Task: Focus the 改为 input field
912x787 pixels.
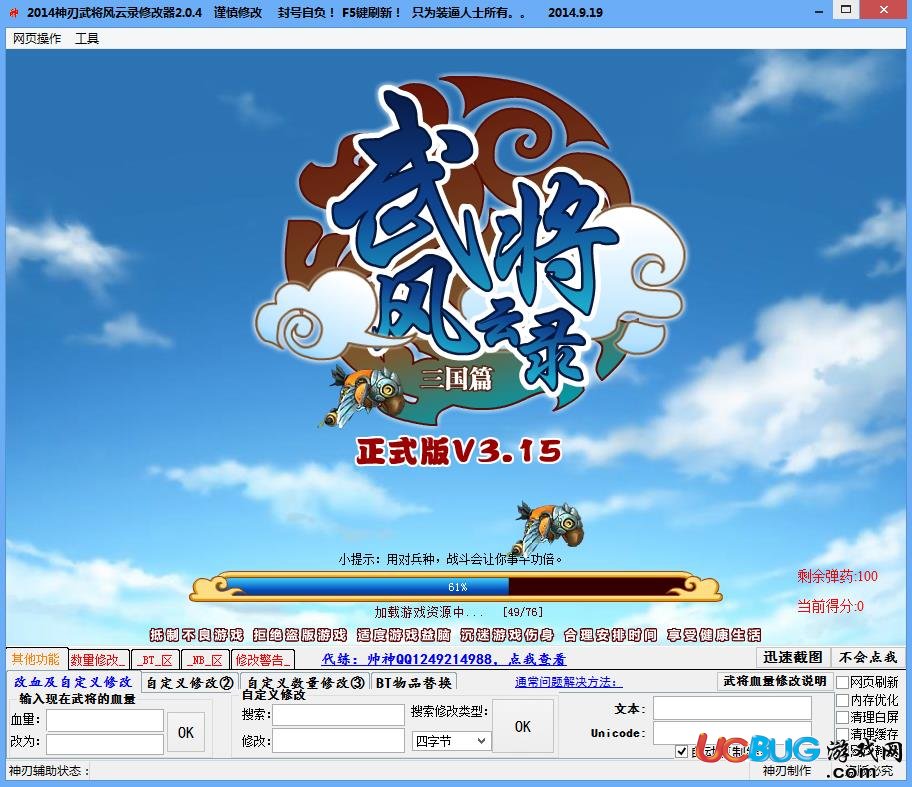Action: pos(105,743)
